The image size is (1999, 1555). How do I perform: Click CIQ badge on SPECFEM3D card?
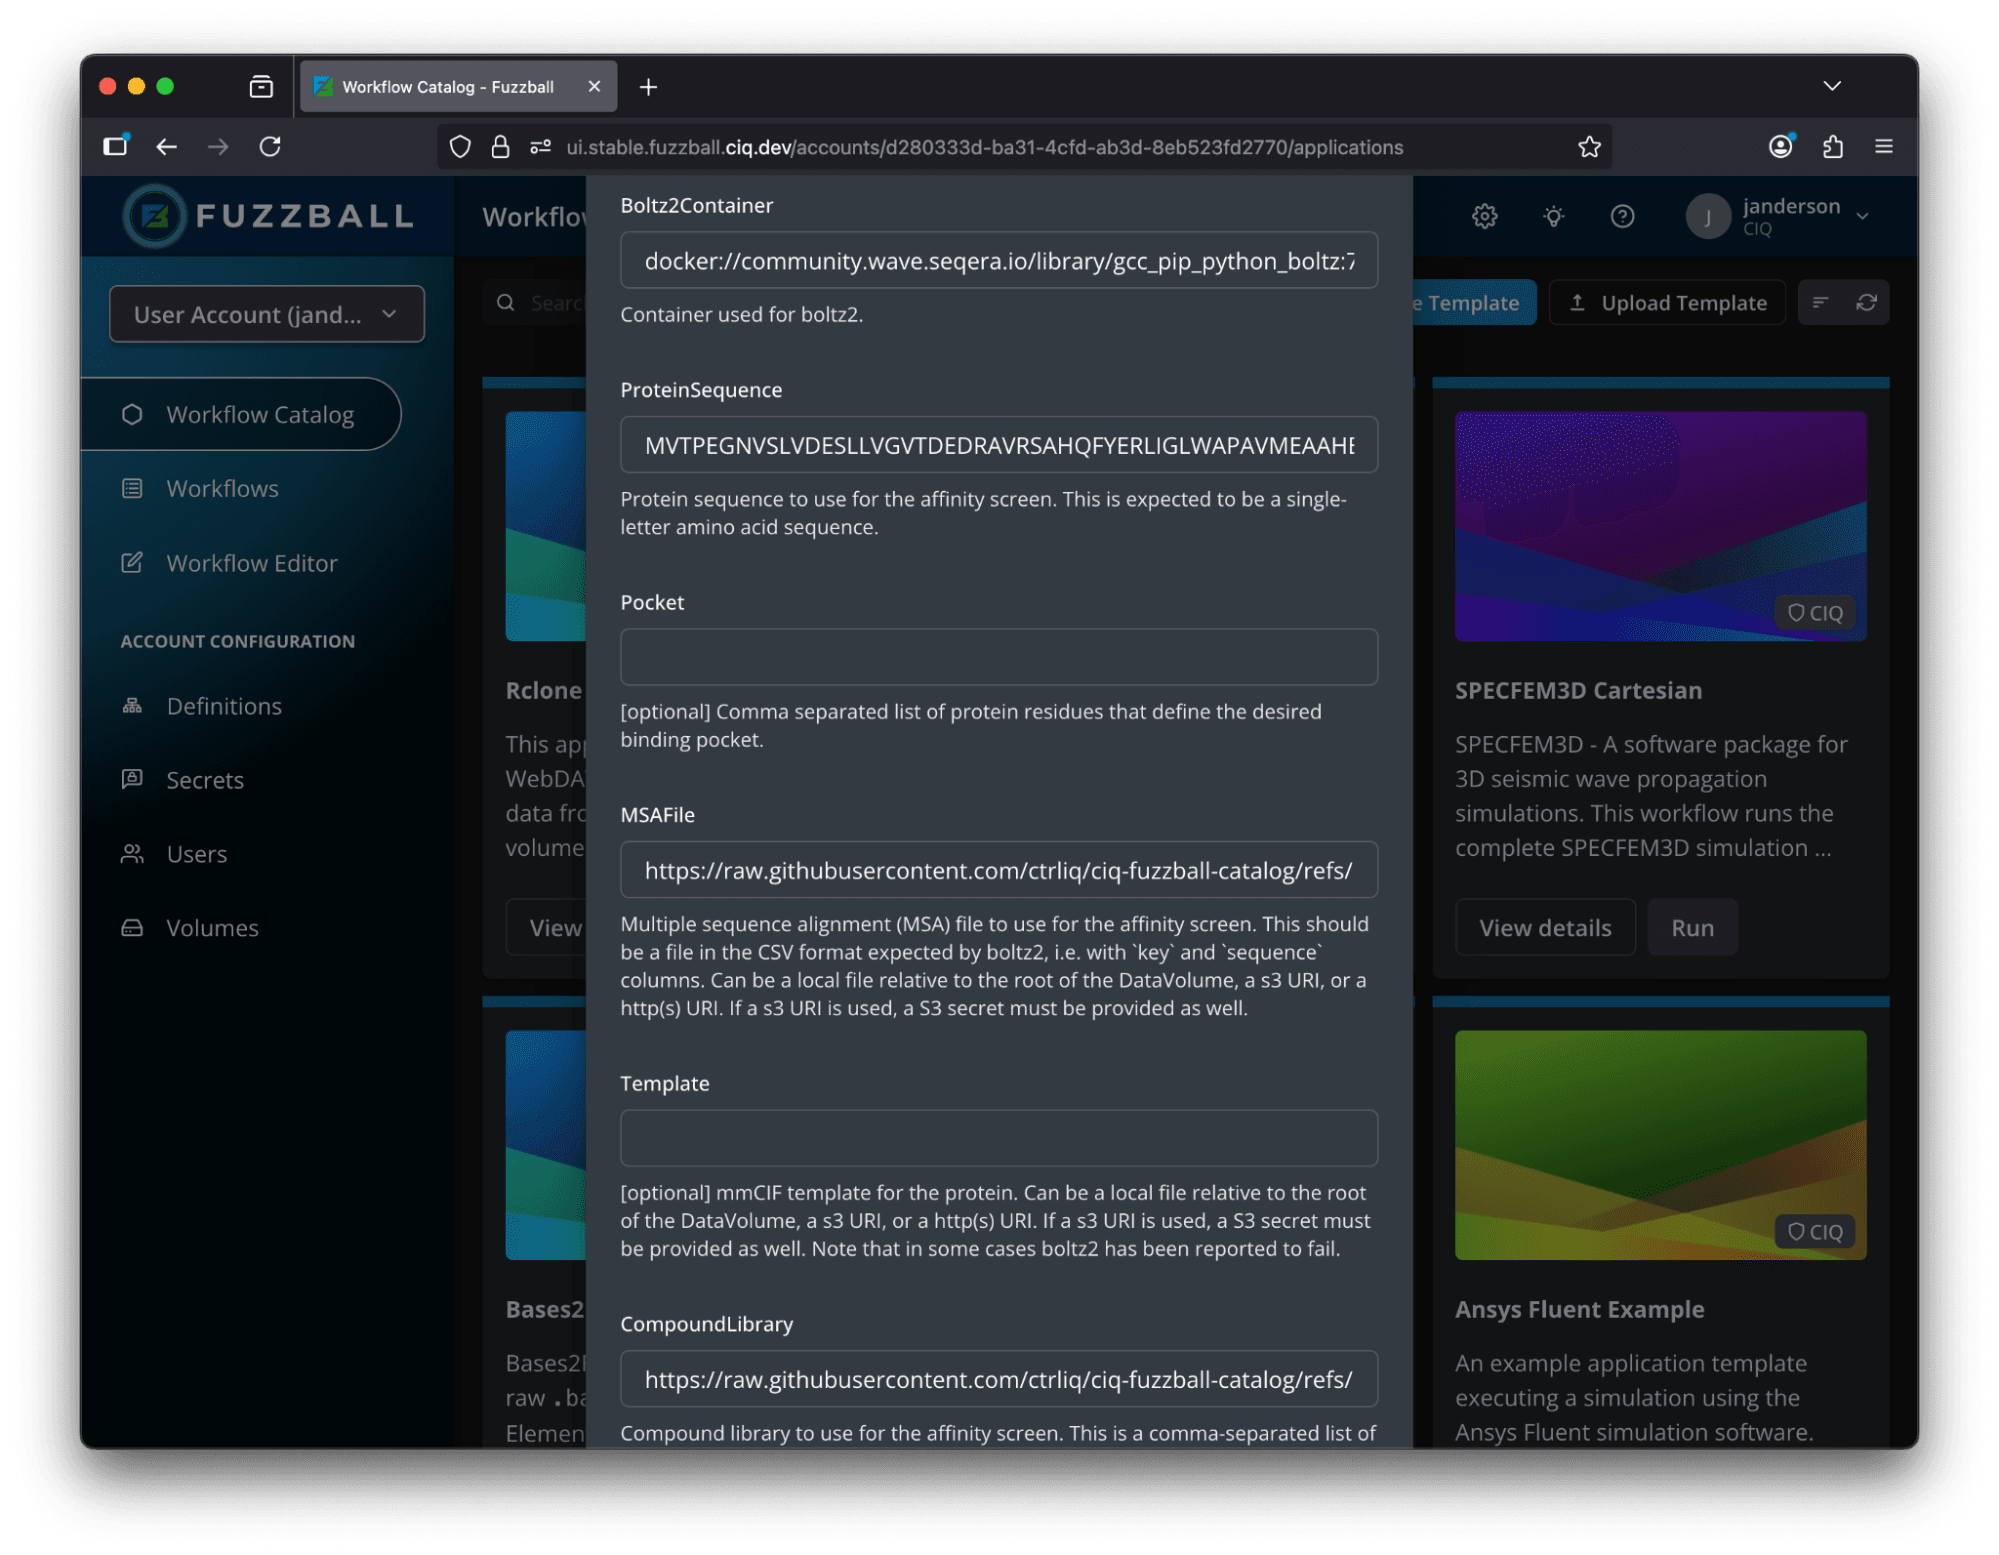pos(1814,613)
